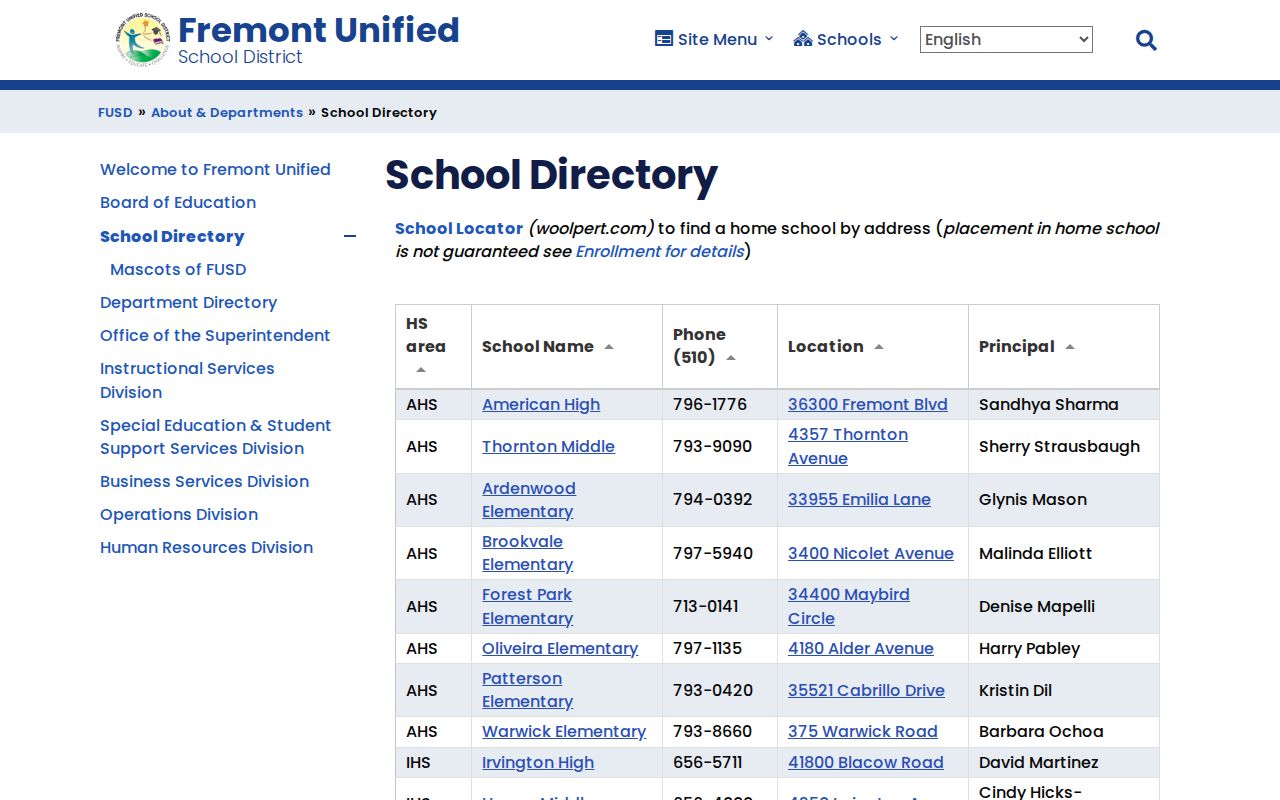Open Warwick Elementary school link
1280x800 pixels.
[564, 731]
